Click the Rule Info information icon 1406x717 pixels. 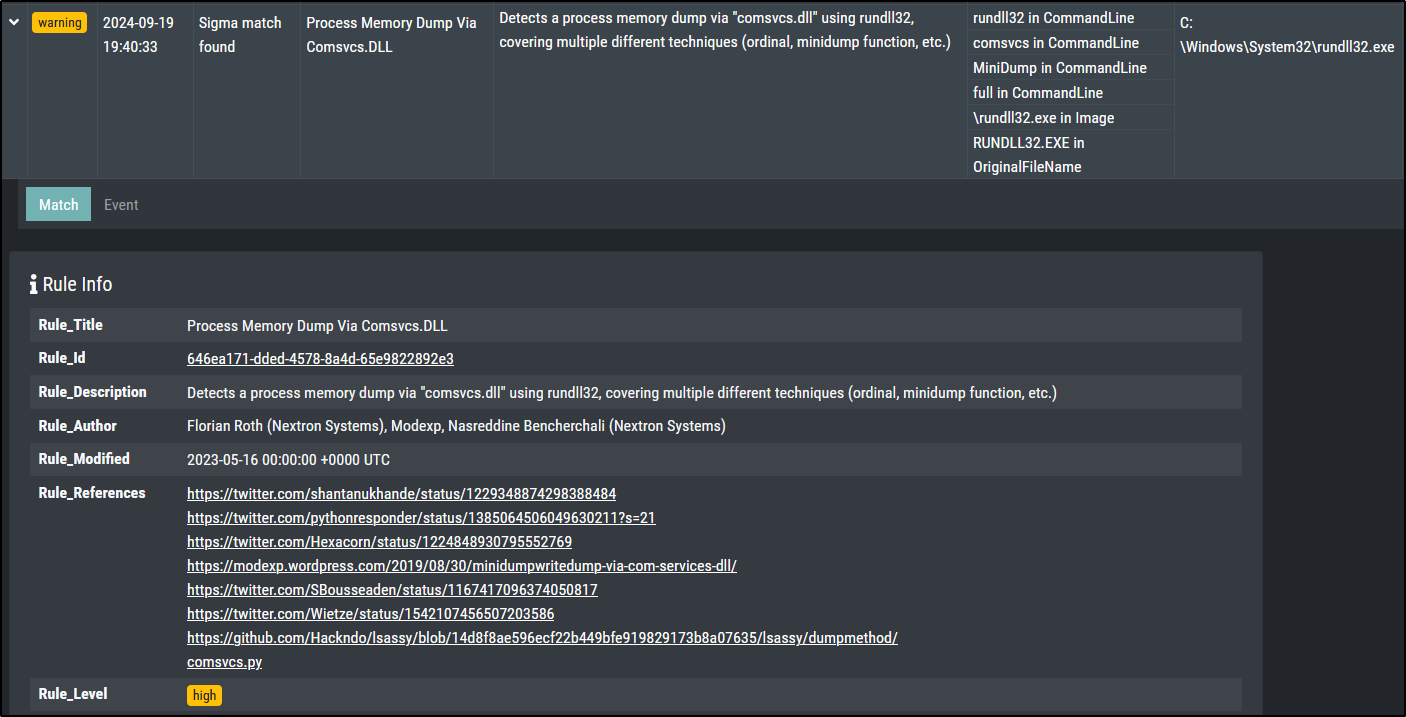[x=33, y=285]
